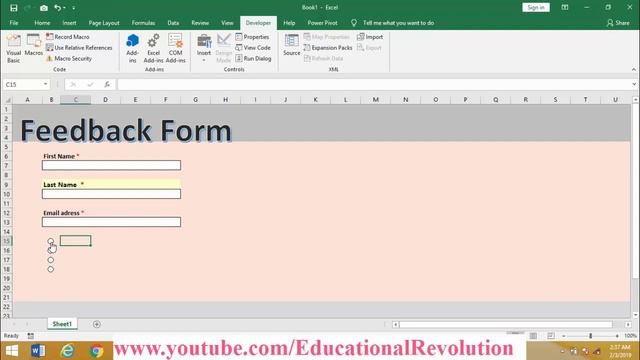Switch to the Insert tab
Screen dimensions: 640x360
[x=69, y=23]
